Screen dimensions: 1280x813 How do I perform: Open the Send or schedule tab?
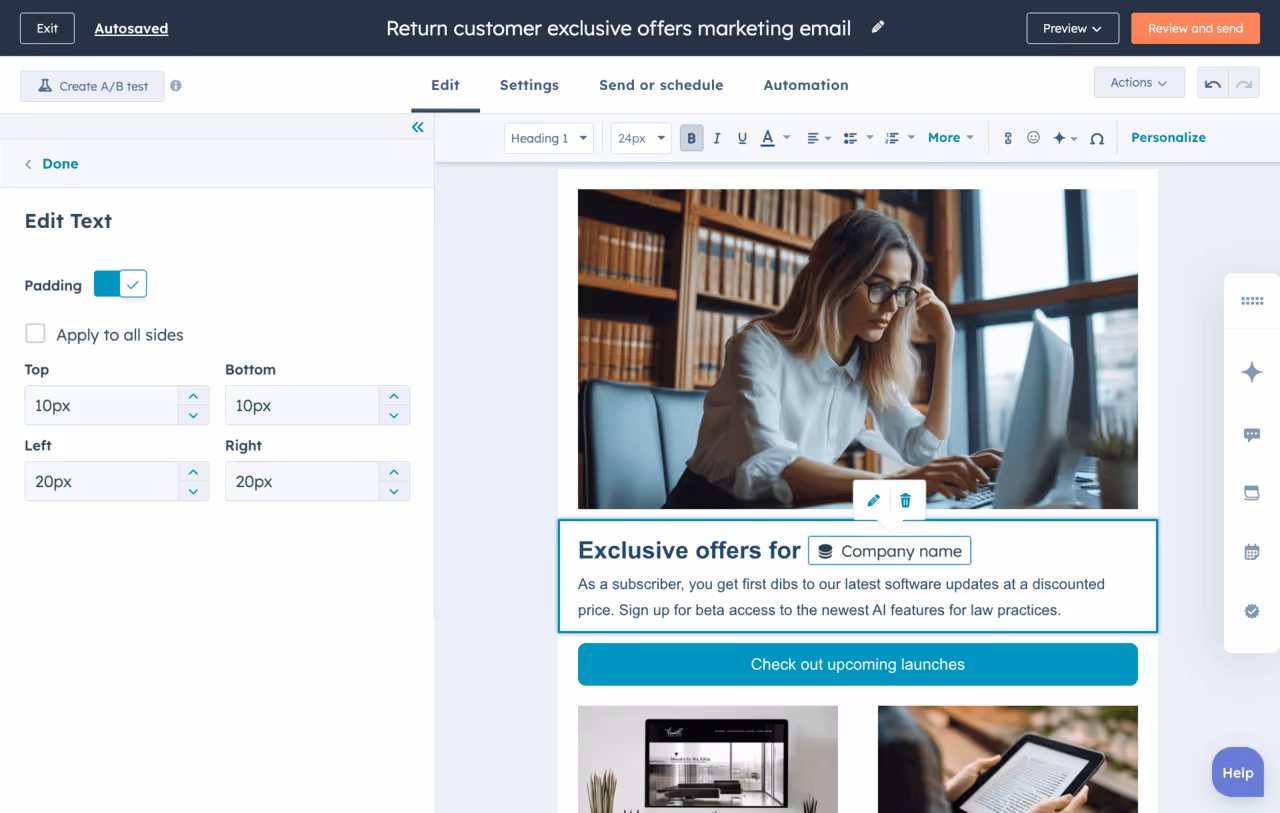(661, 85)
